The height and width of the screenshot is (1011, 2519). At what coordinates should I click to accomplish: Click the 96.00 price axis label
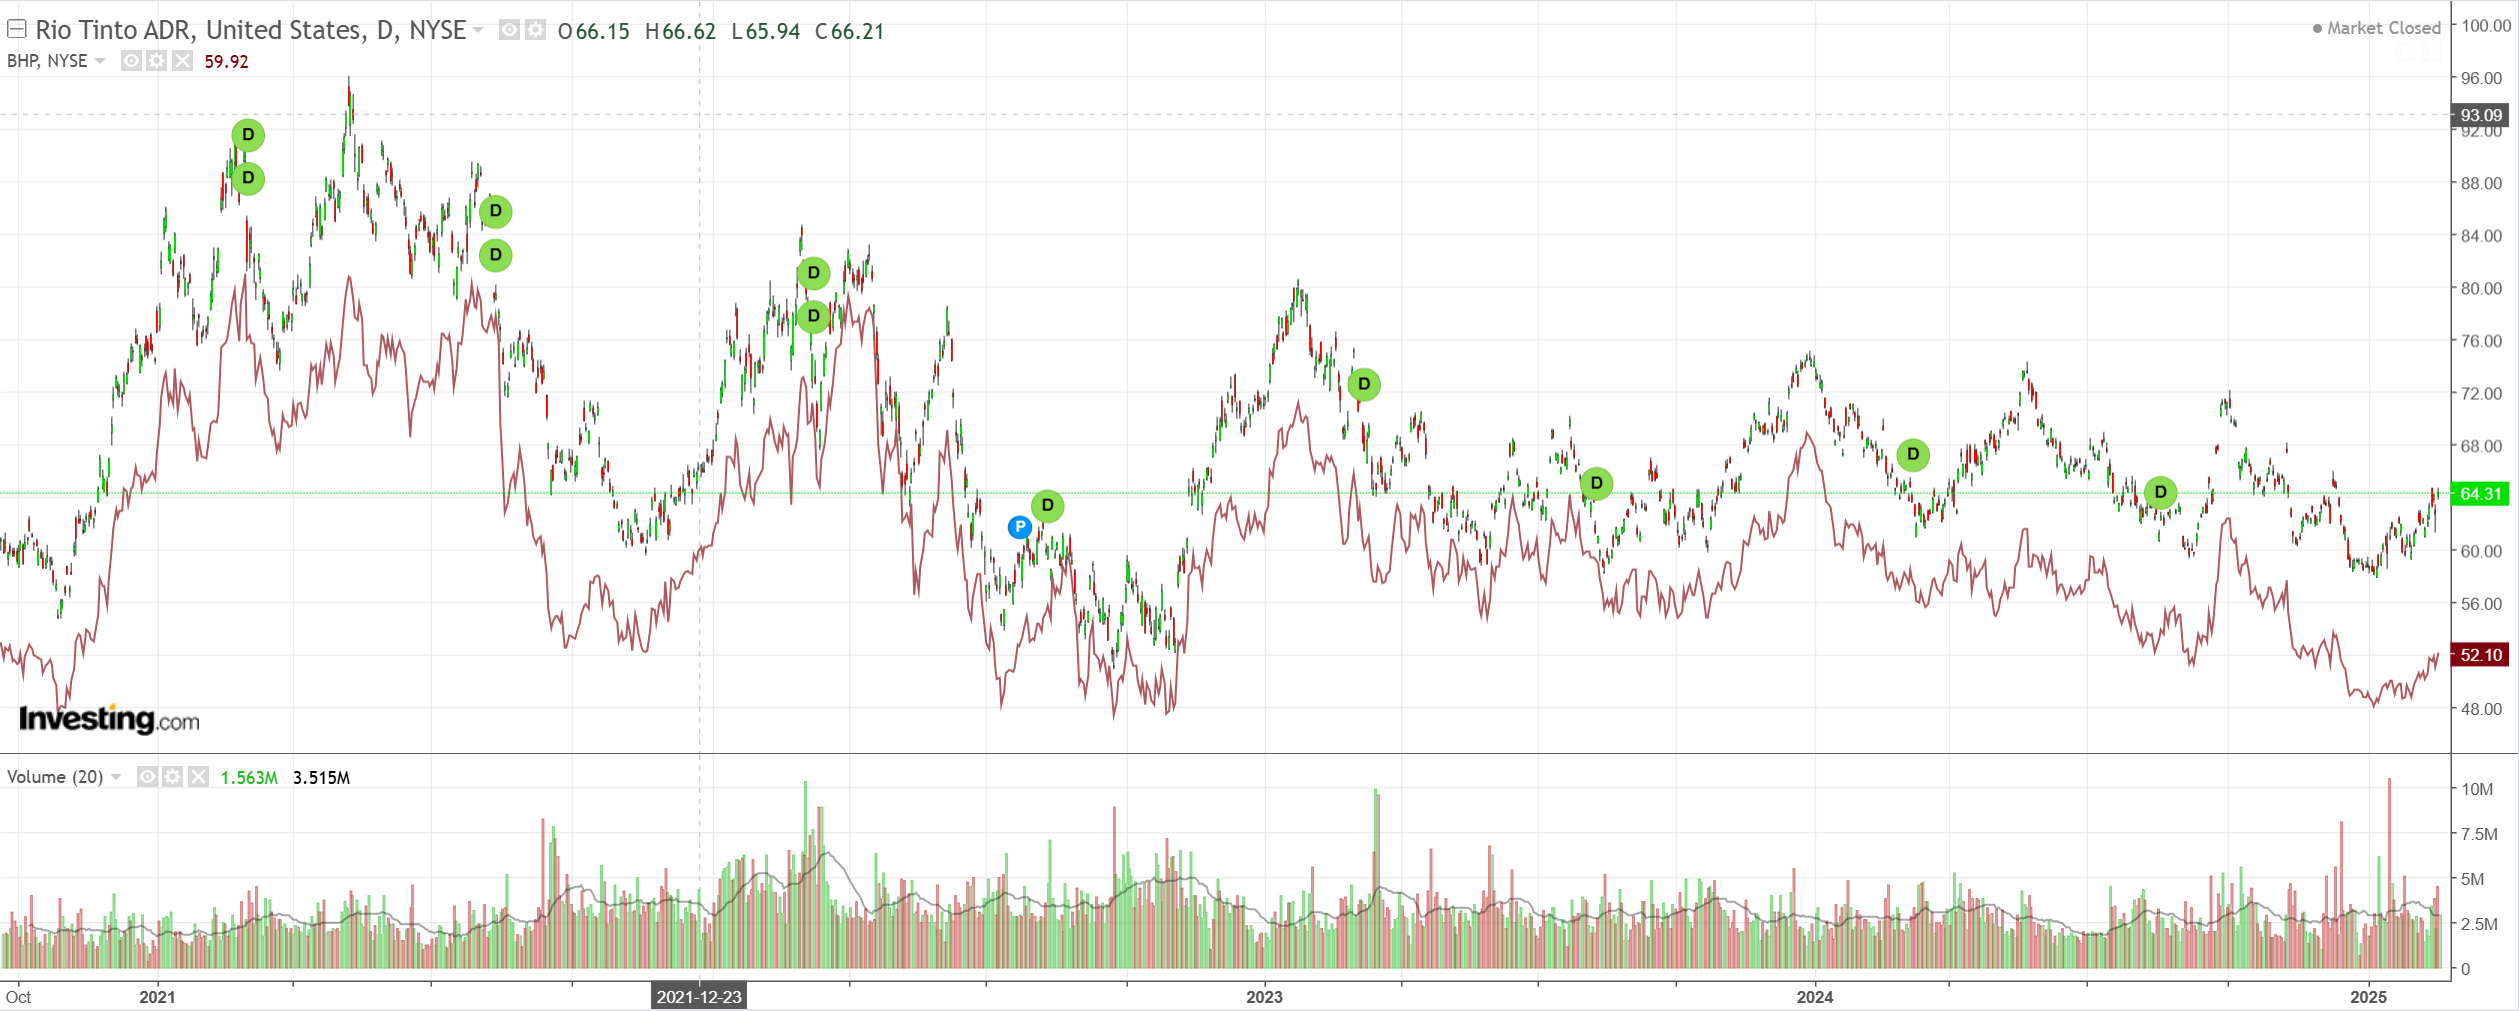pos(2482,78)
